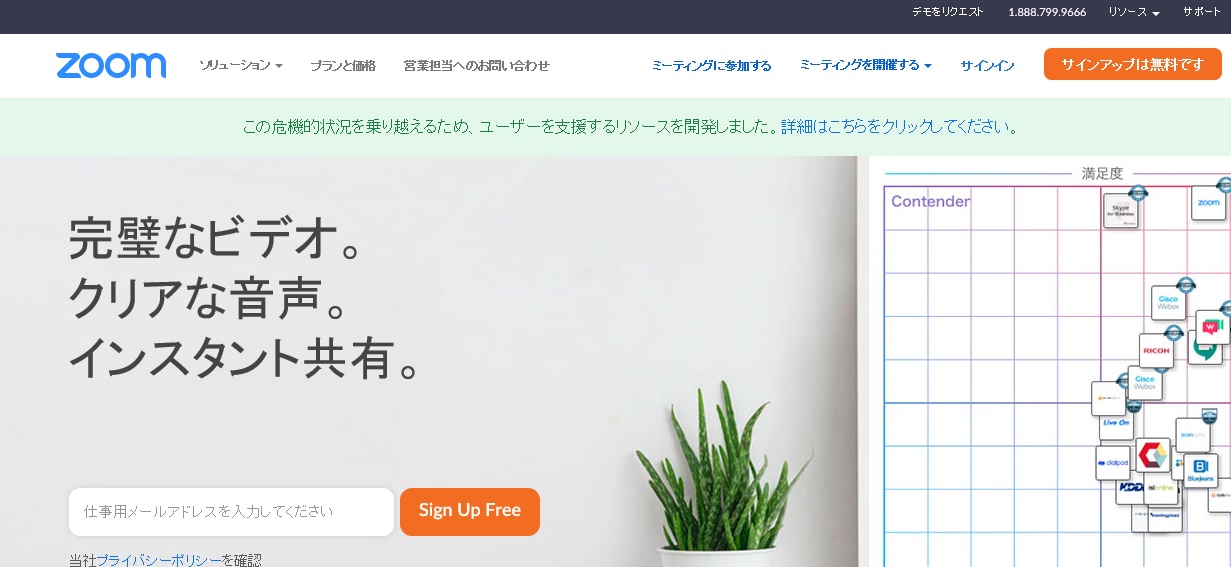1231x567 pixels.
Task: Follow the 詳細はこちらをクリックしてください banner link
Action: (x=895, y=127)
